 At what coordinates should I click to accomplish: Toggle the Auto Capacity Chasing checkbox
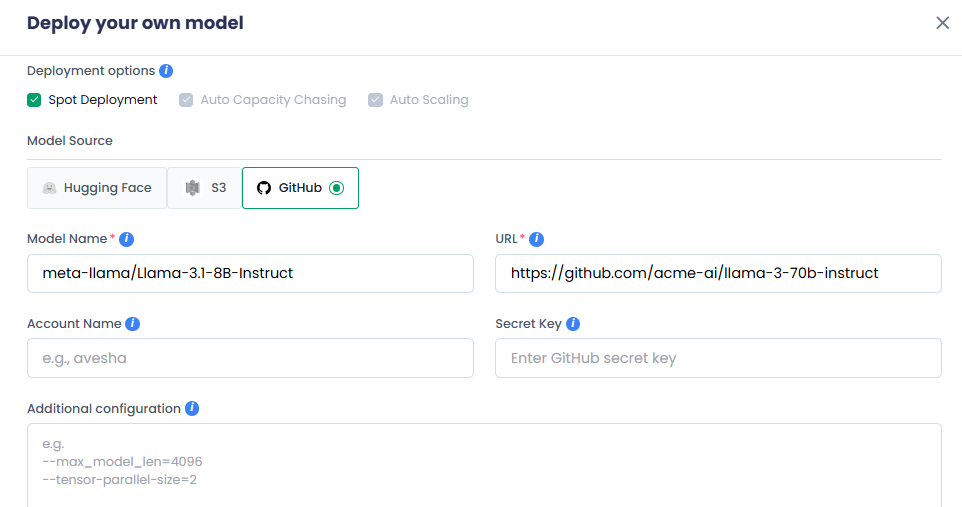(x=186, y=100)
